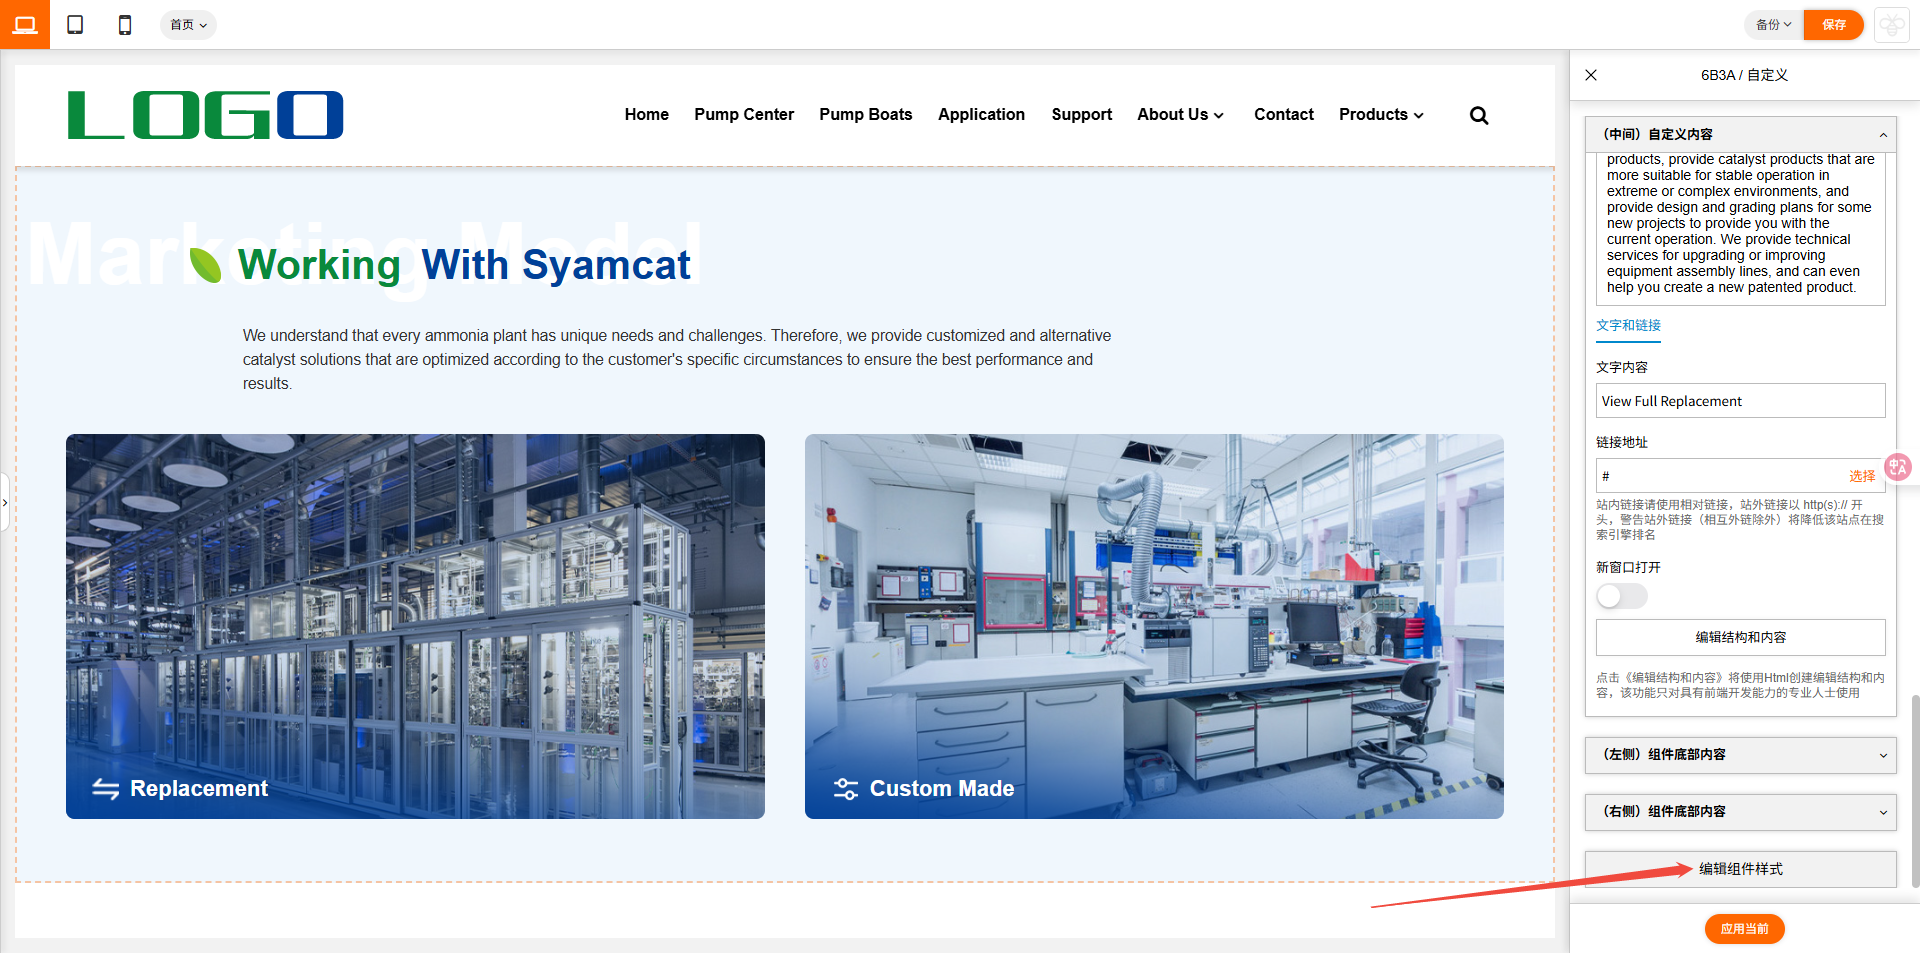1920x953 pixels.
Task: Click the LOGO image in the header
Action: coord(205,115)
